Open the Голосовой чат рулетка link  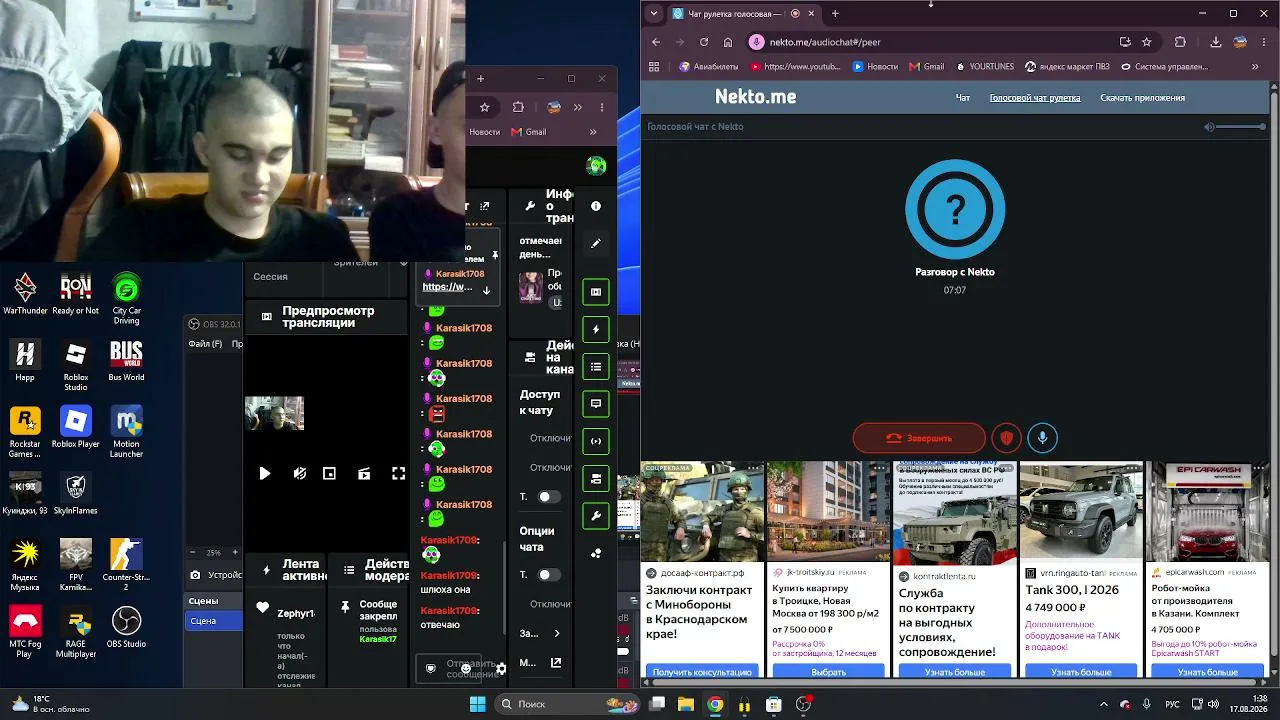pos(1034,98)
